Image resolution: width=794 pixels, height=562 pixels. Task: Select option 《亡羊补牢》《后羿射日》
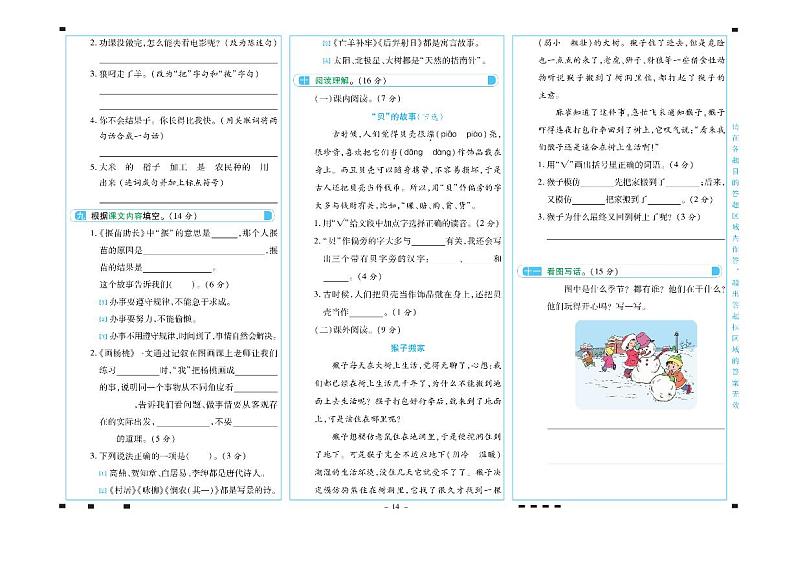(402, 44)
